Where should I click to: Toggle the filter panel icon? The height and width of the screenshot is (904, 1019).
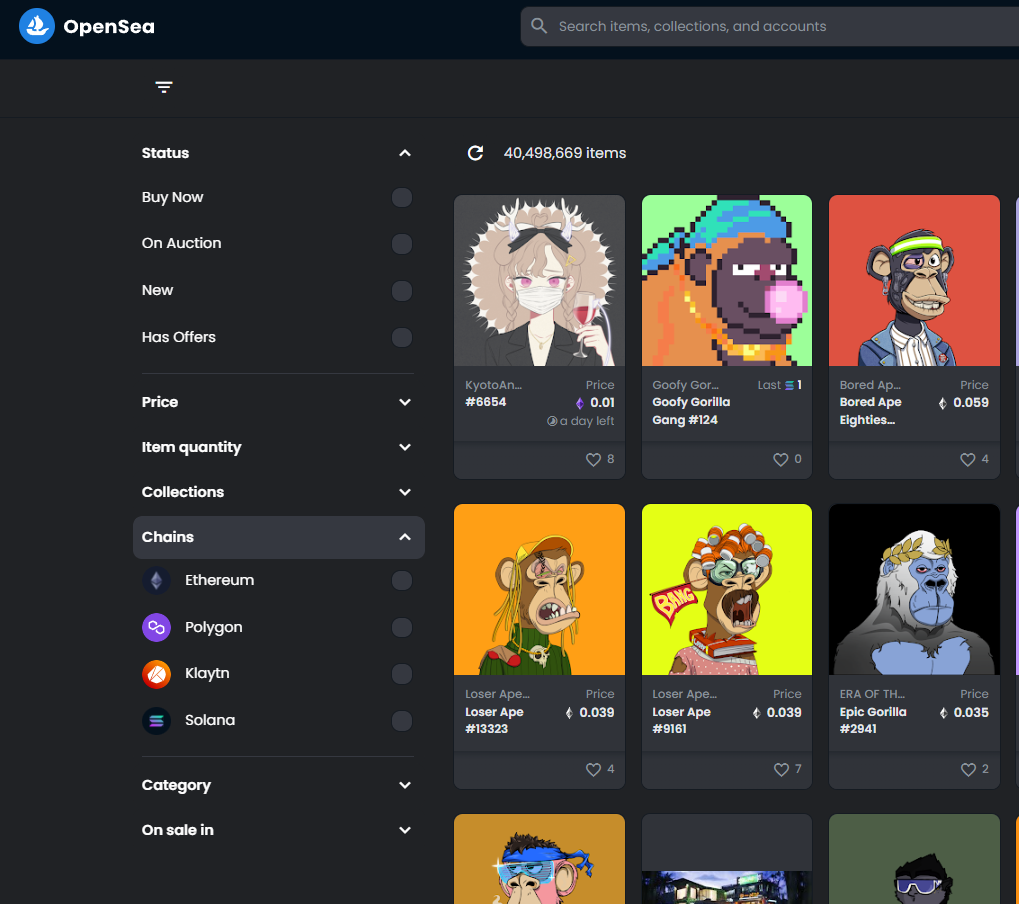point(164,87)
